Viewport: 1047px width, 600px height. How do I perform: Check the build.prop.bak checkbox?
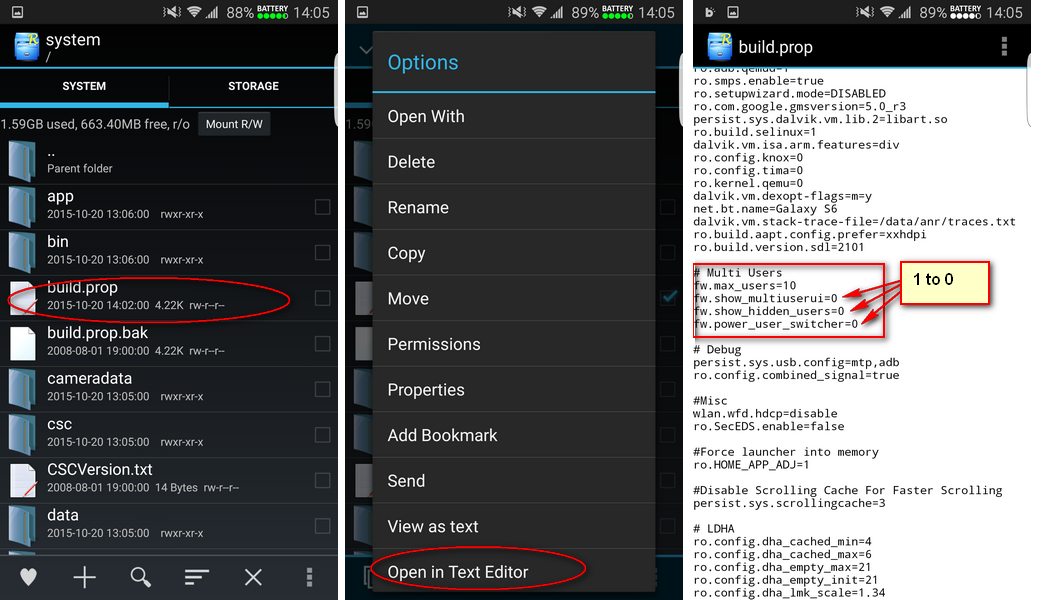click(x=323, y=344)
